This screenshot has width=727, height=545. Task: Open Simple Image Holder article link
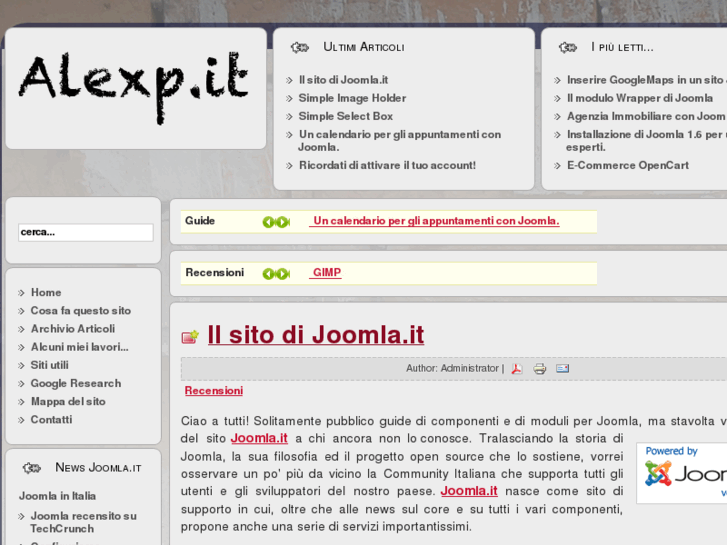pyautogui.click(x=352, y=98)
